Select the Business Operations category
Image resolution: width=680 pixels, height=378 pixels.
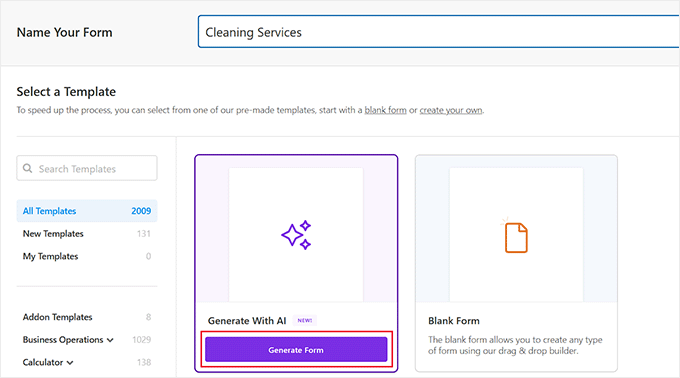click(63, 339)
